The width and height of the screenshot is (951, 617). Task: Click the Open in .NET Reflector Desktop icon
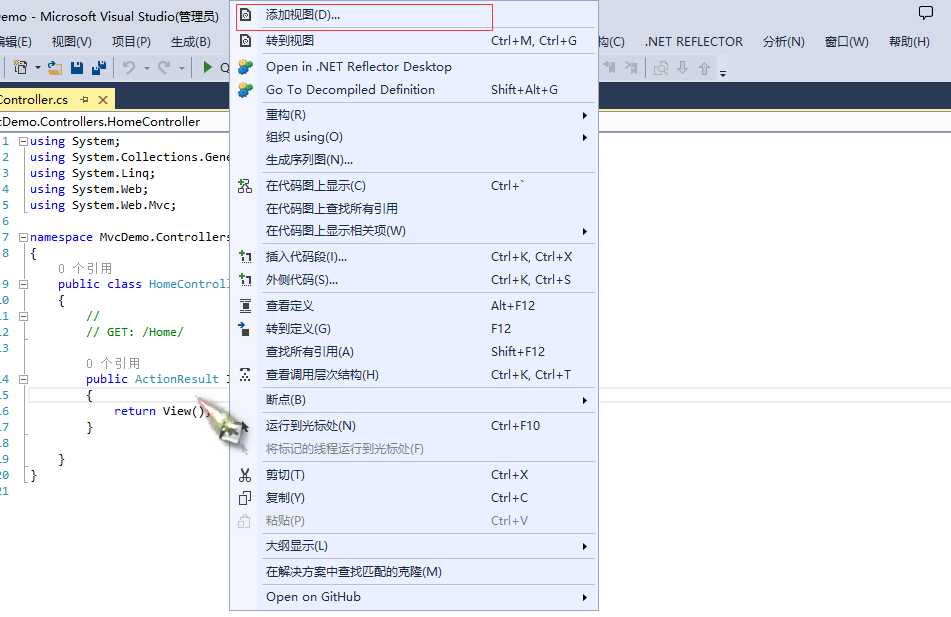[245, 67]
